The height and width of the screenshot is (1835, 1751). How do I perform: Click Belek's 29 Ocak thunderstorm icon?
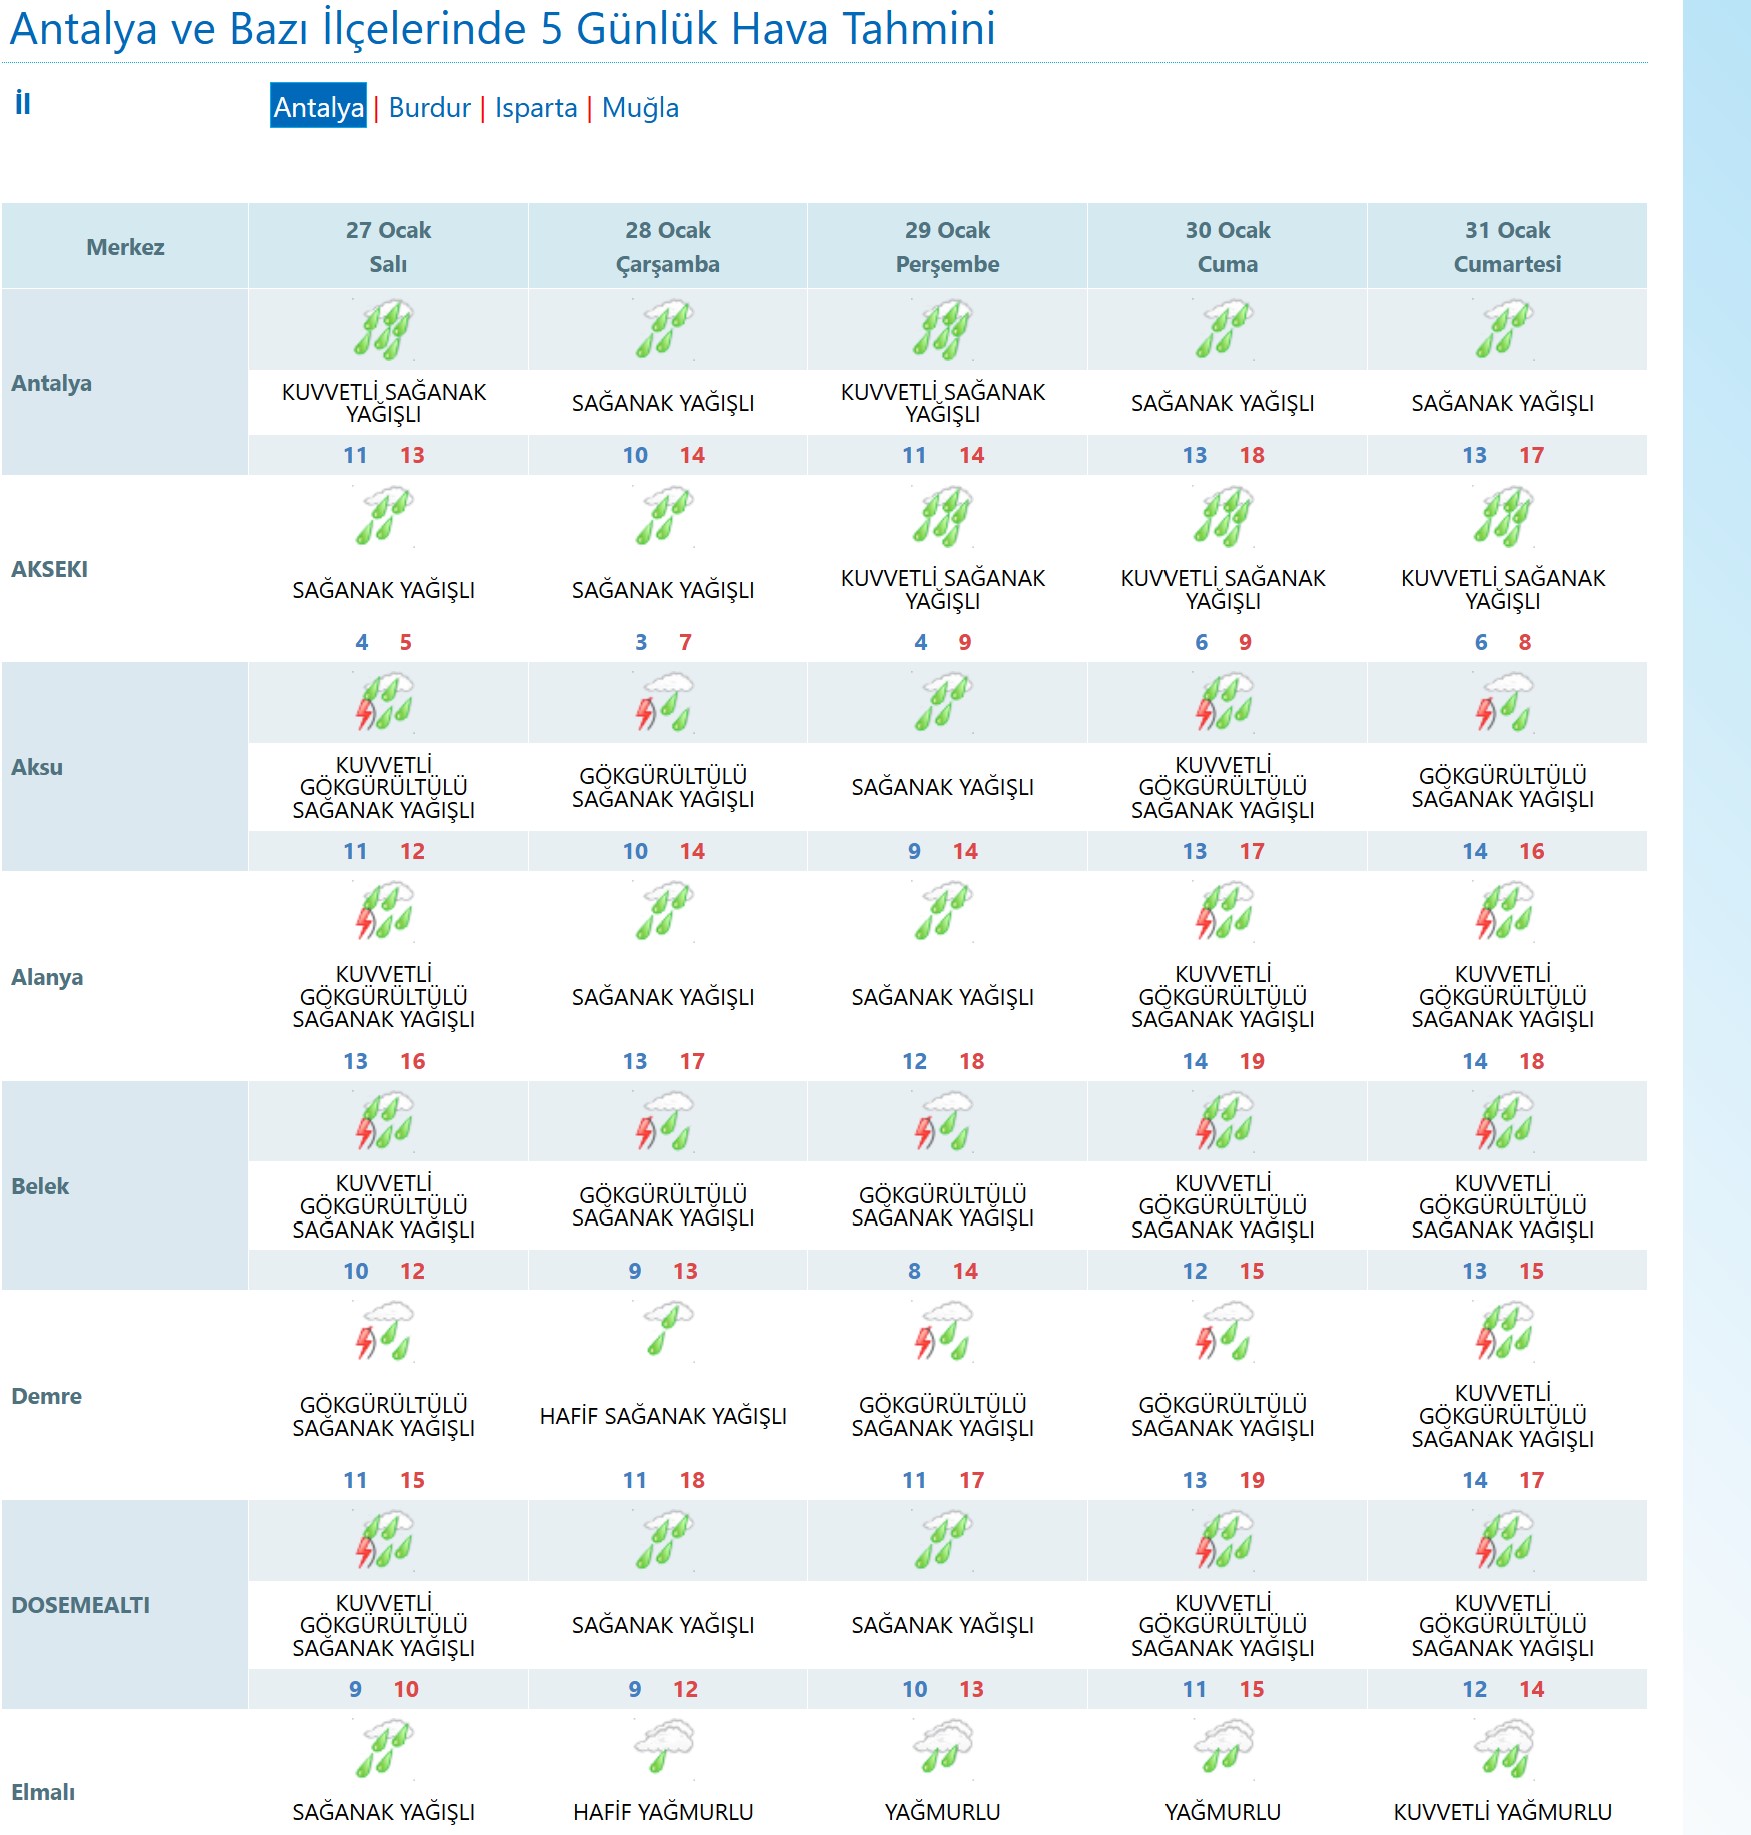tap(943, 1120)
